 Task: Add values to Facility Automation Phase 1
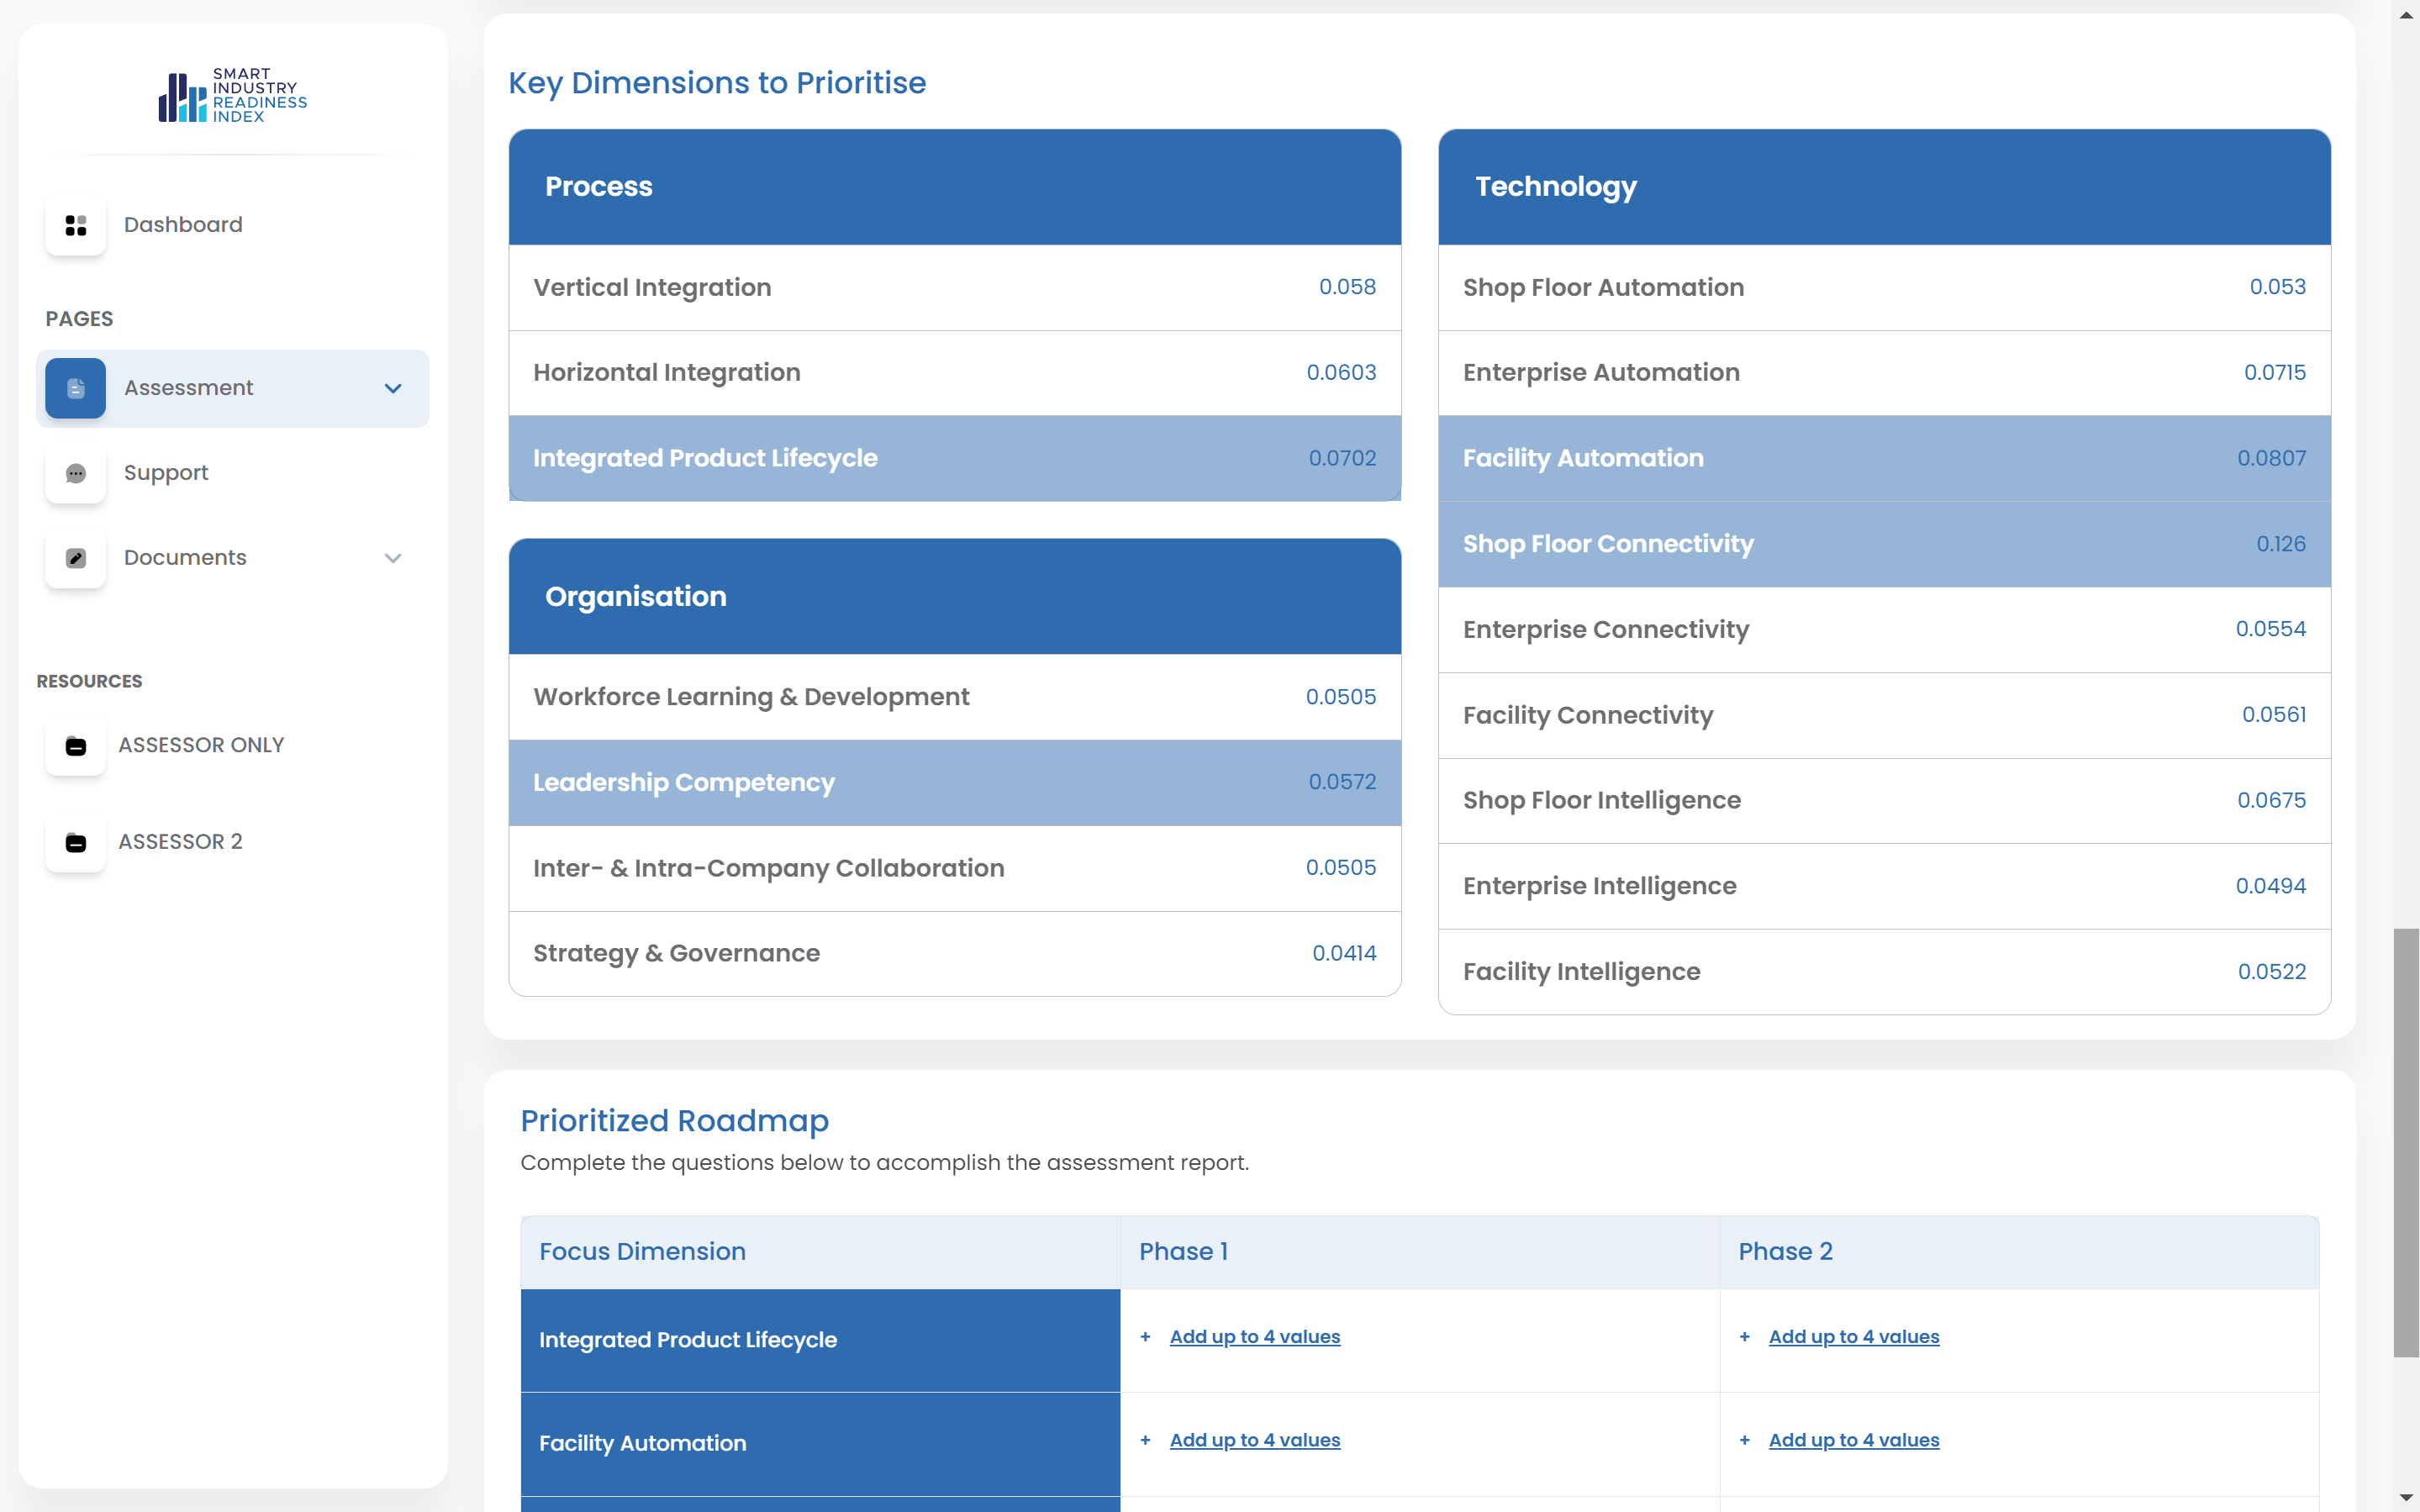tap(1254, 1440)
